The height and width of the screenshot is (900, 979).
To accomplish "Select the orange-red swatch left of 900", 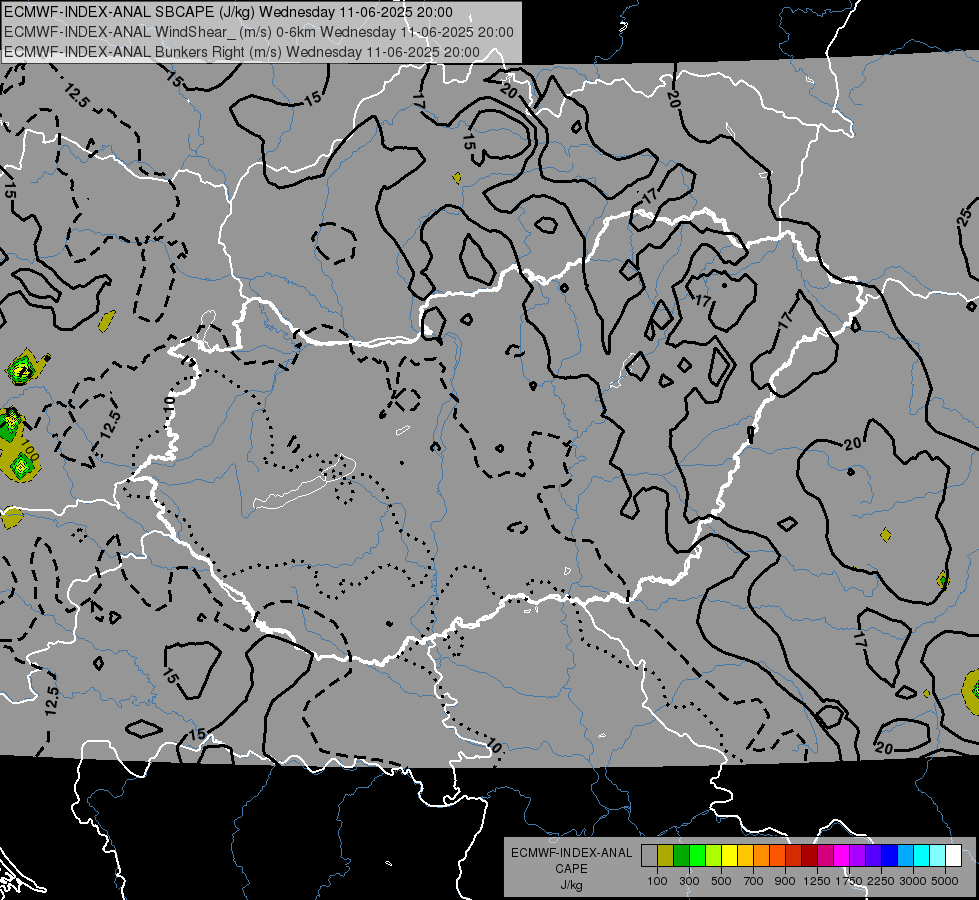I will pos(778,855).
